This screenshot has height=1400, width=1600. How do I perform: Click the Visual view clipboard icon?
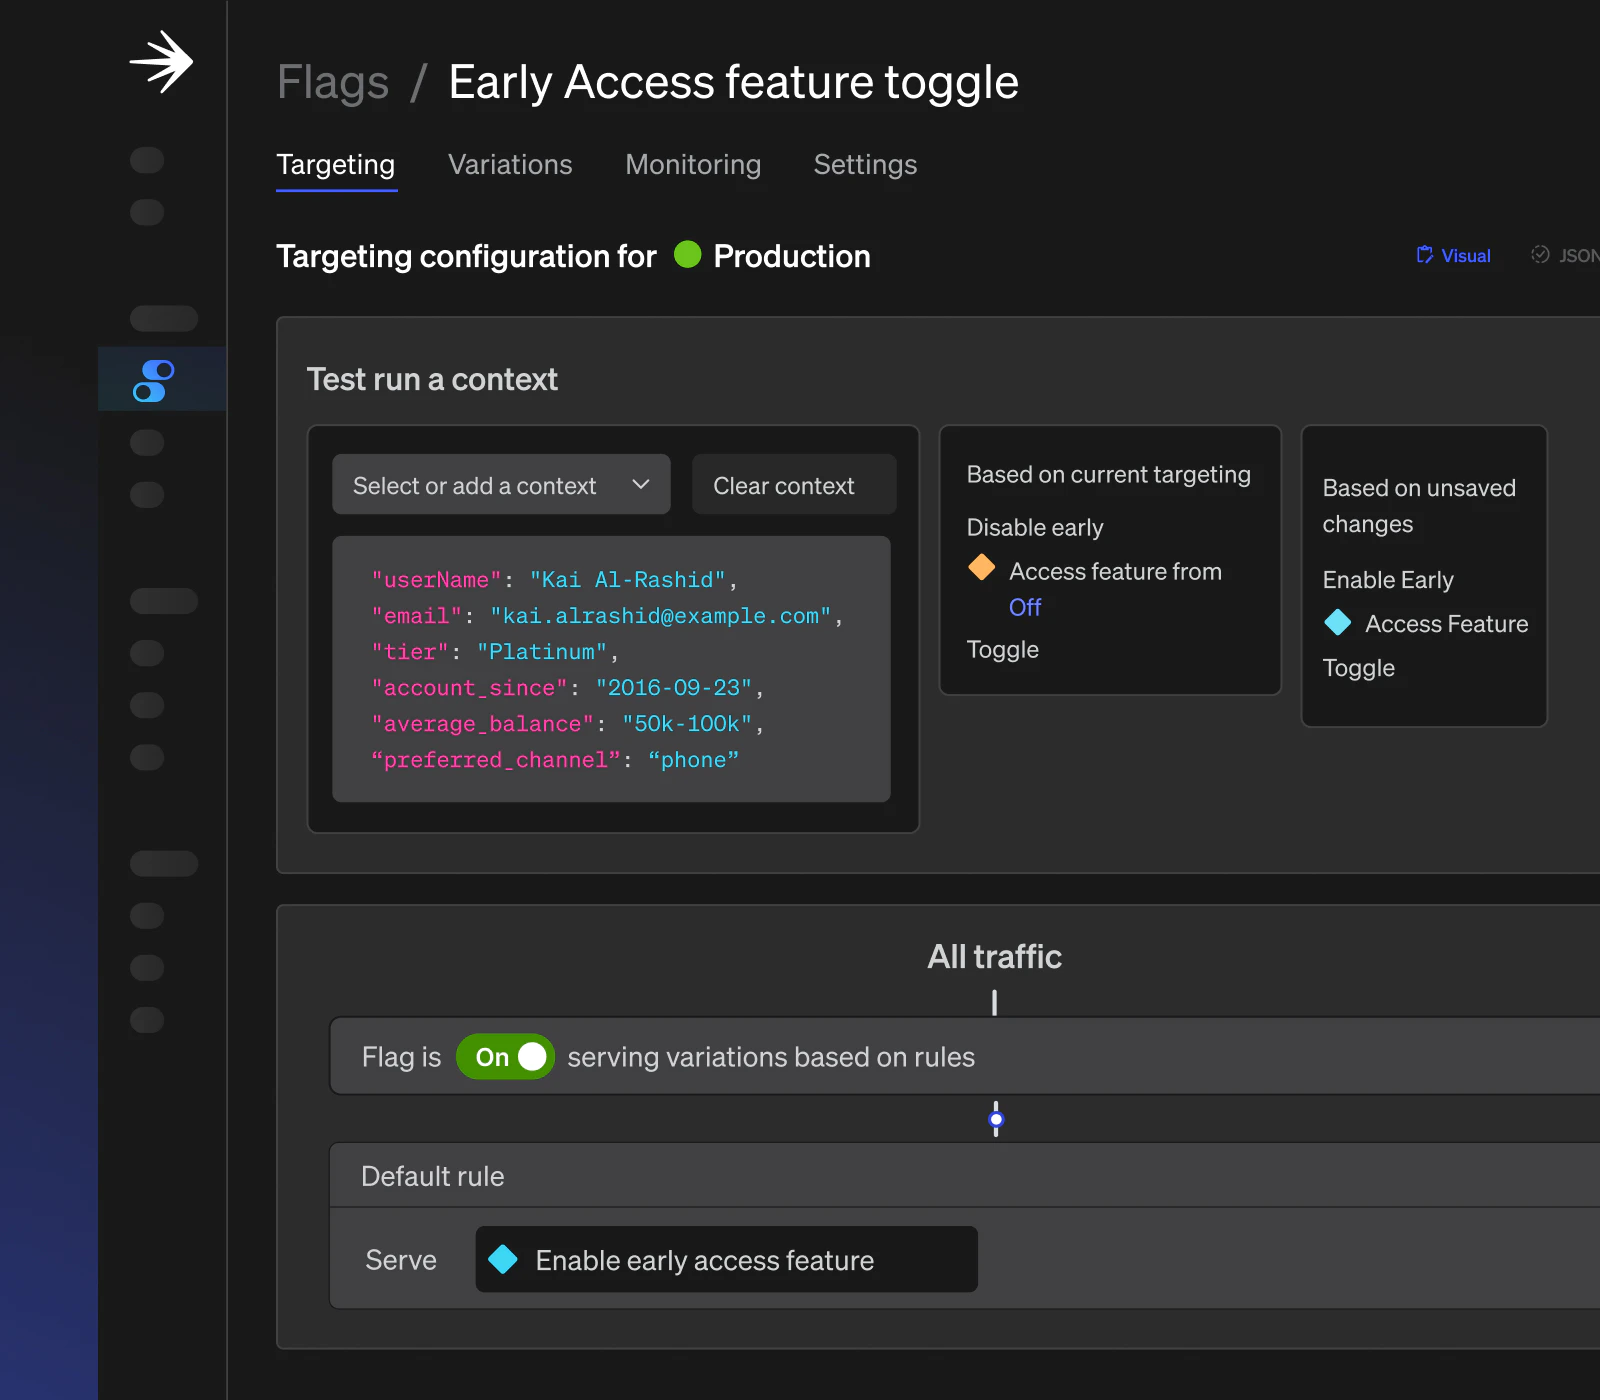point(1425,255)
